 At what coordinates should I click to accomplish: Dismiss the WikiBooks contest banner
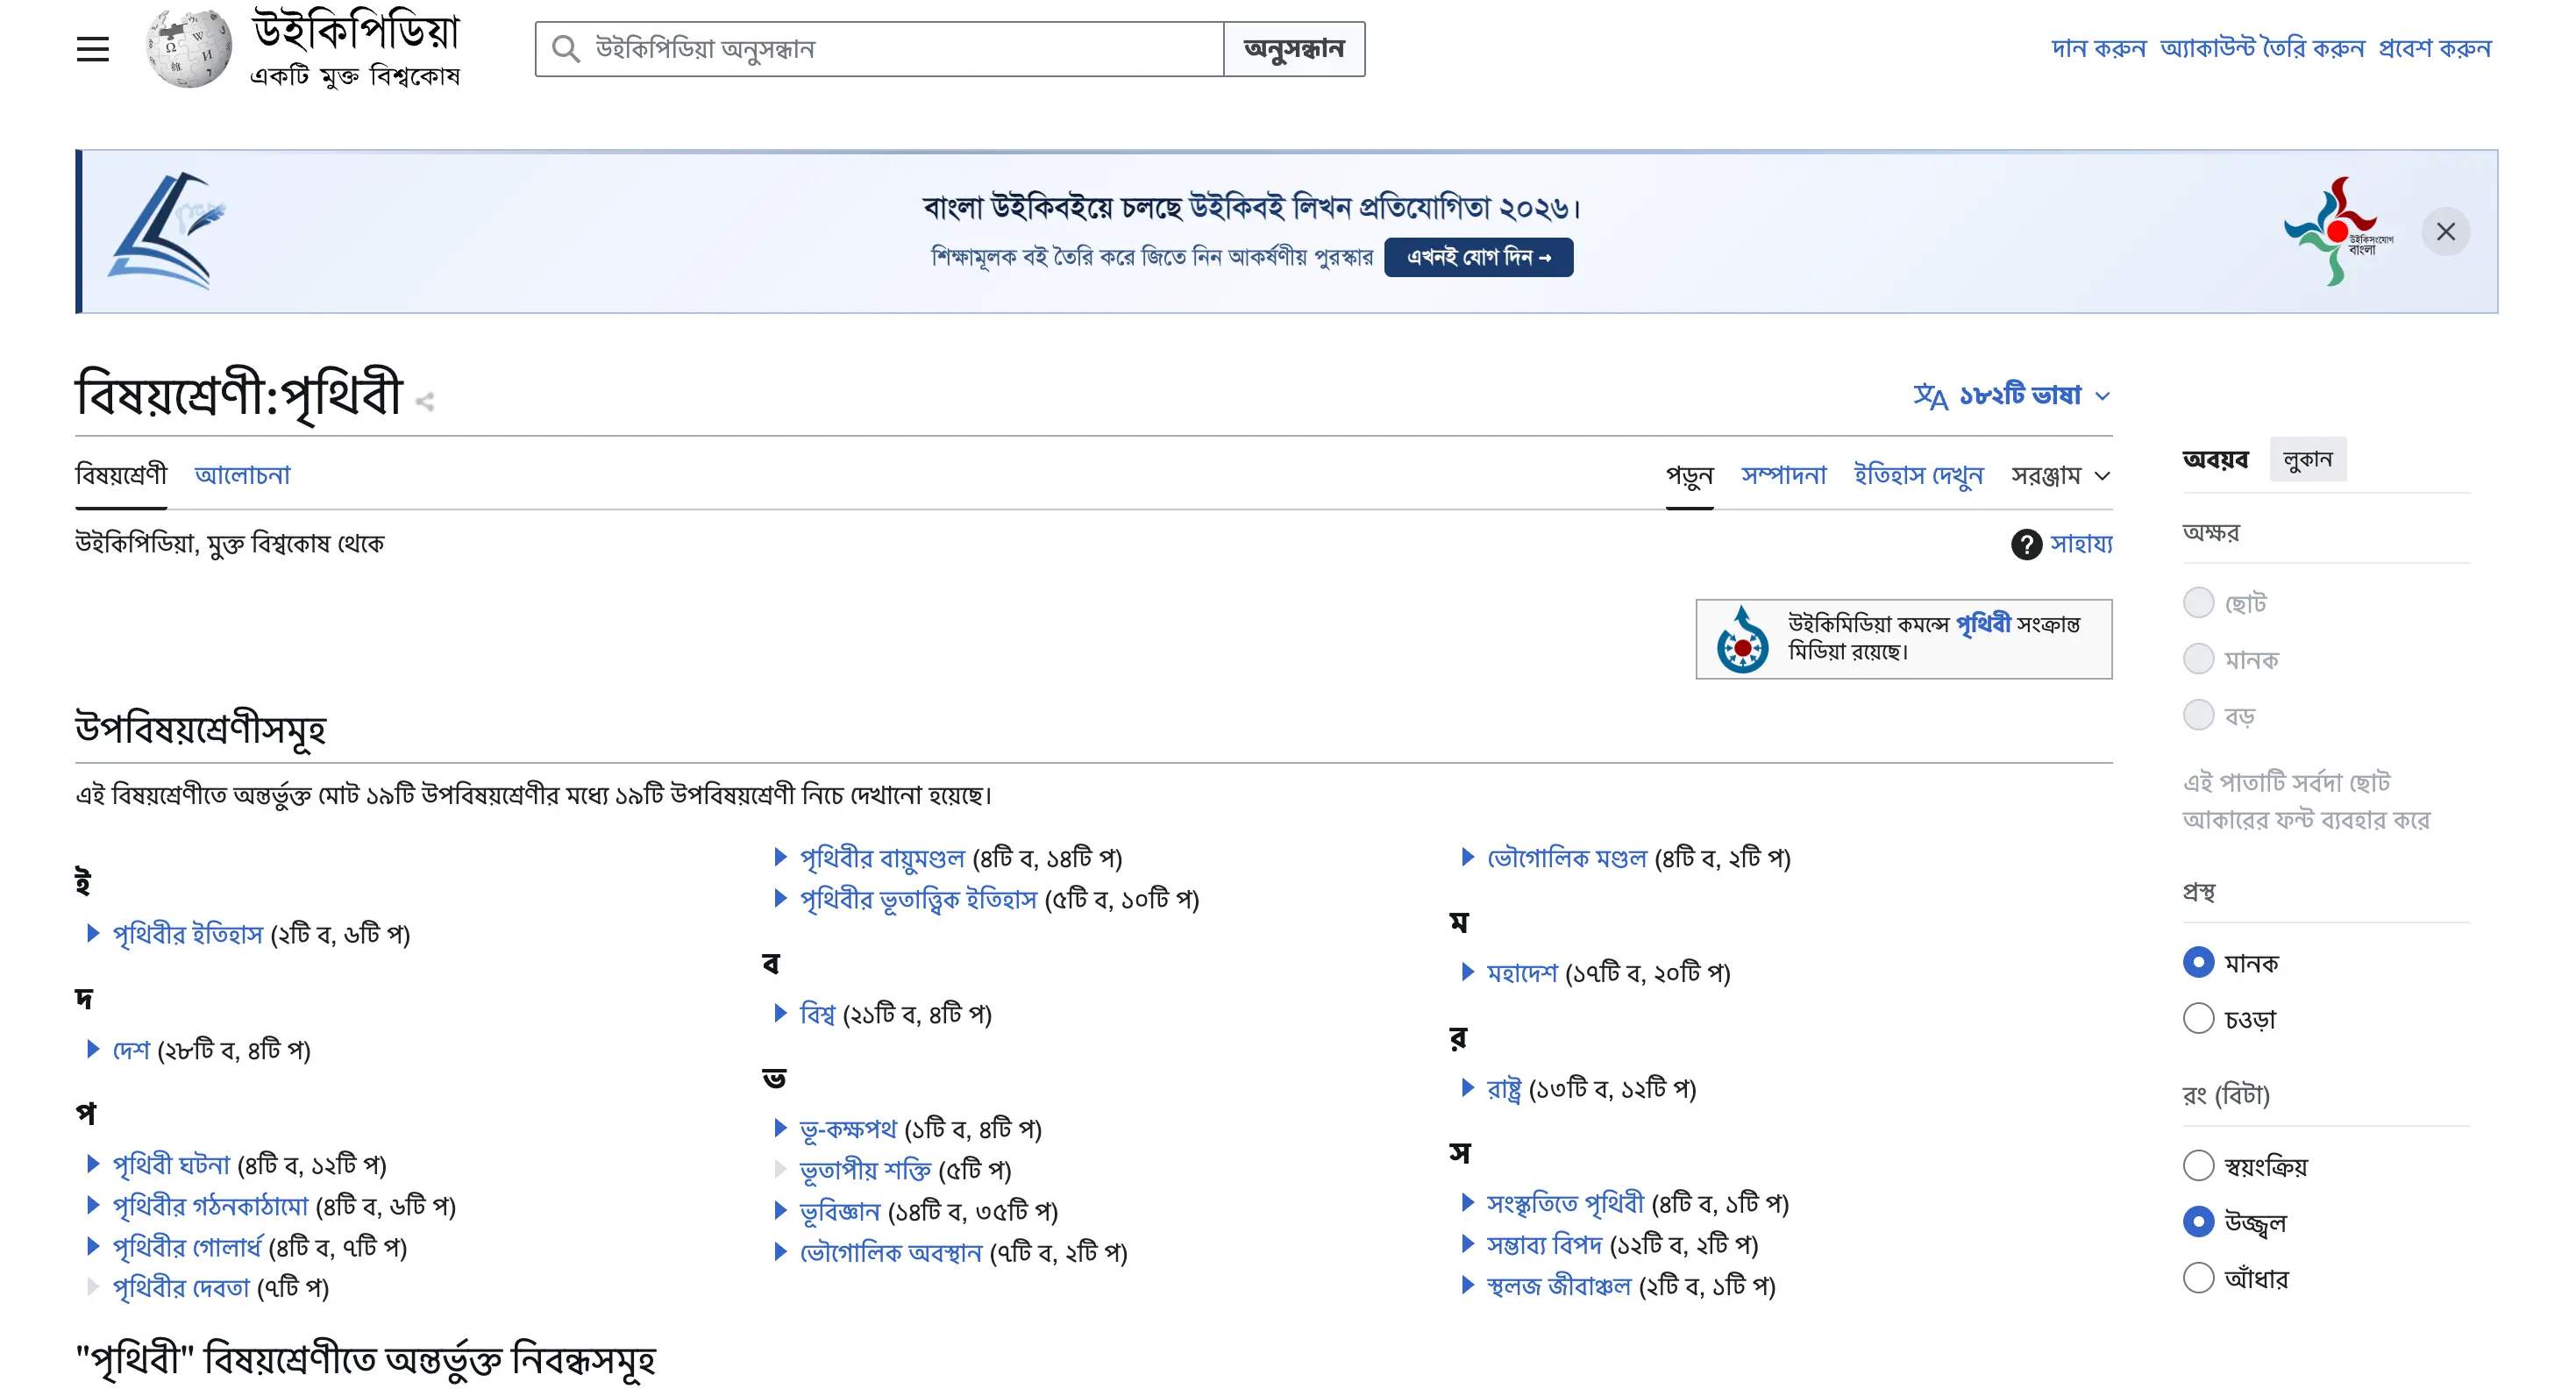(x=2445, y=232)
